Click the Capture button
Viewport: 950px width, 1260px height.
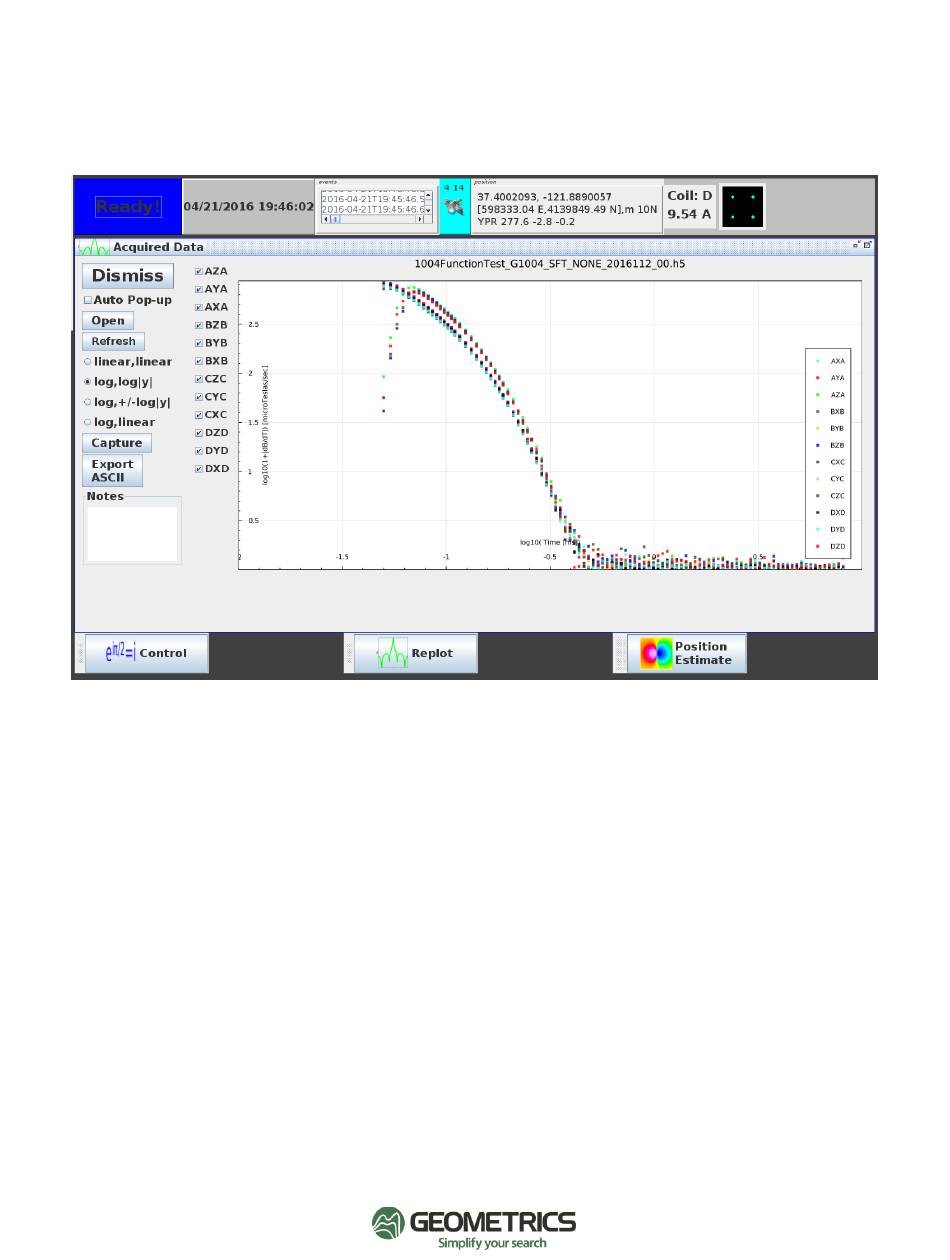[116, 443]
